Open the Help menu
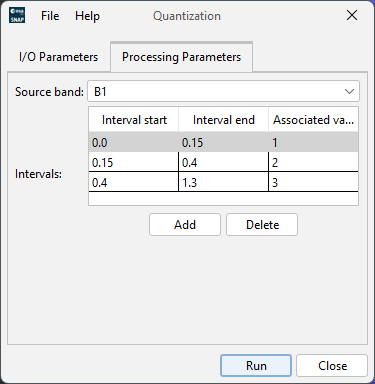375x384 pixels. [x=87, y=16]
